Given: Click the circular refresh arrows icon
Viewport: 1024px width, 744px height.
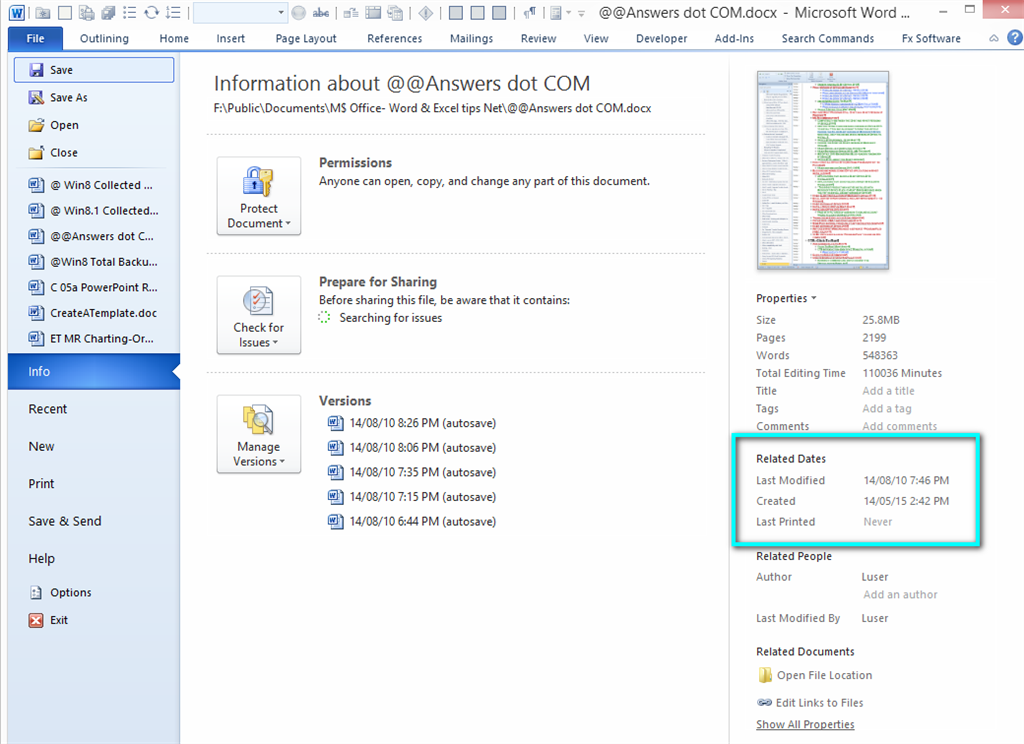Looking at the screenshot, I should (x=152, y=12).
